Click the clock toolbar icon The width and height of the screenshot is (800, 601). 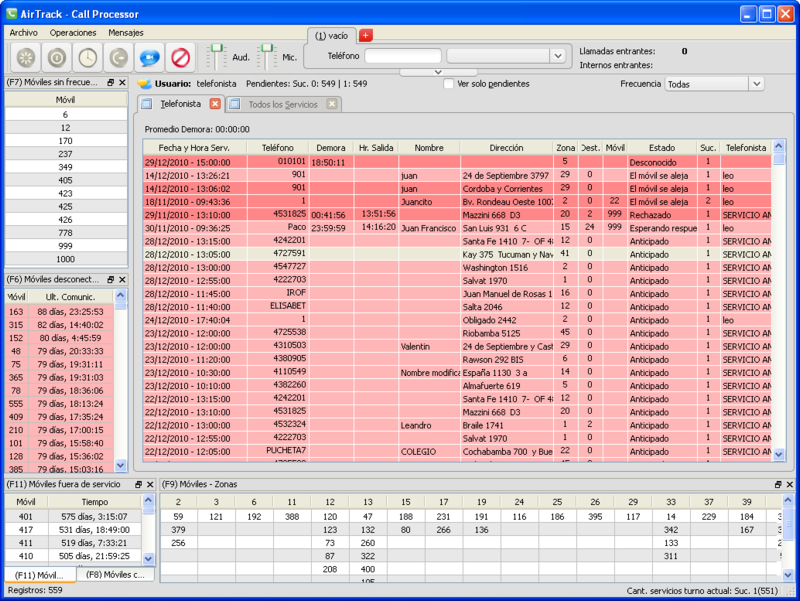pyautogui.click(x=88, y=57)
